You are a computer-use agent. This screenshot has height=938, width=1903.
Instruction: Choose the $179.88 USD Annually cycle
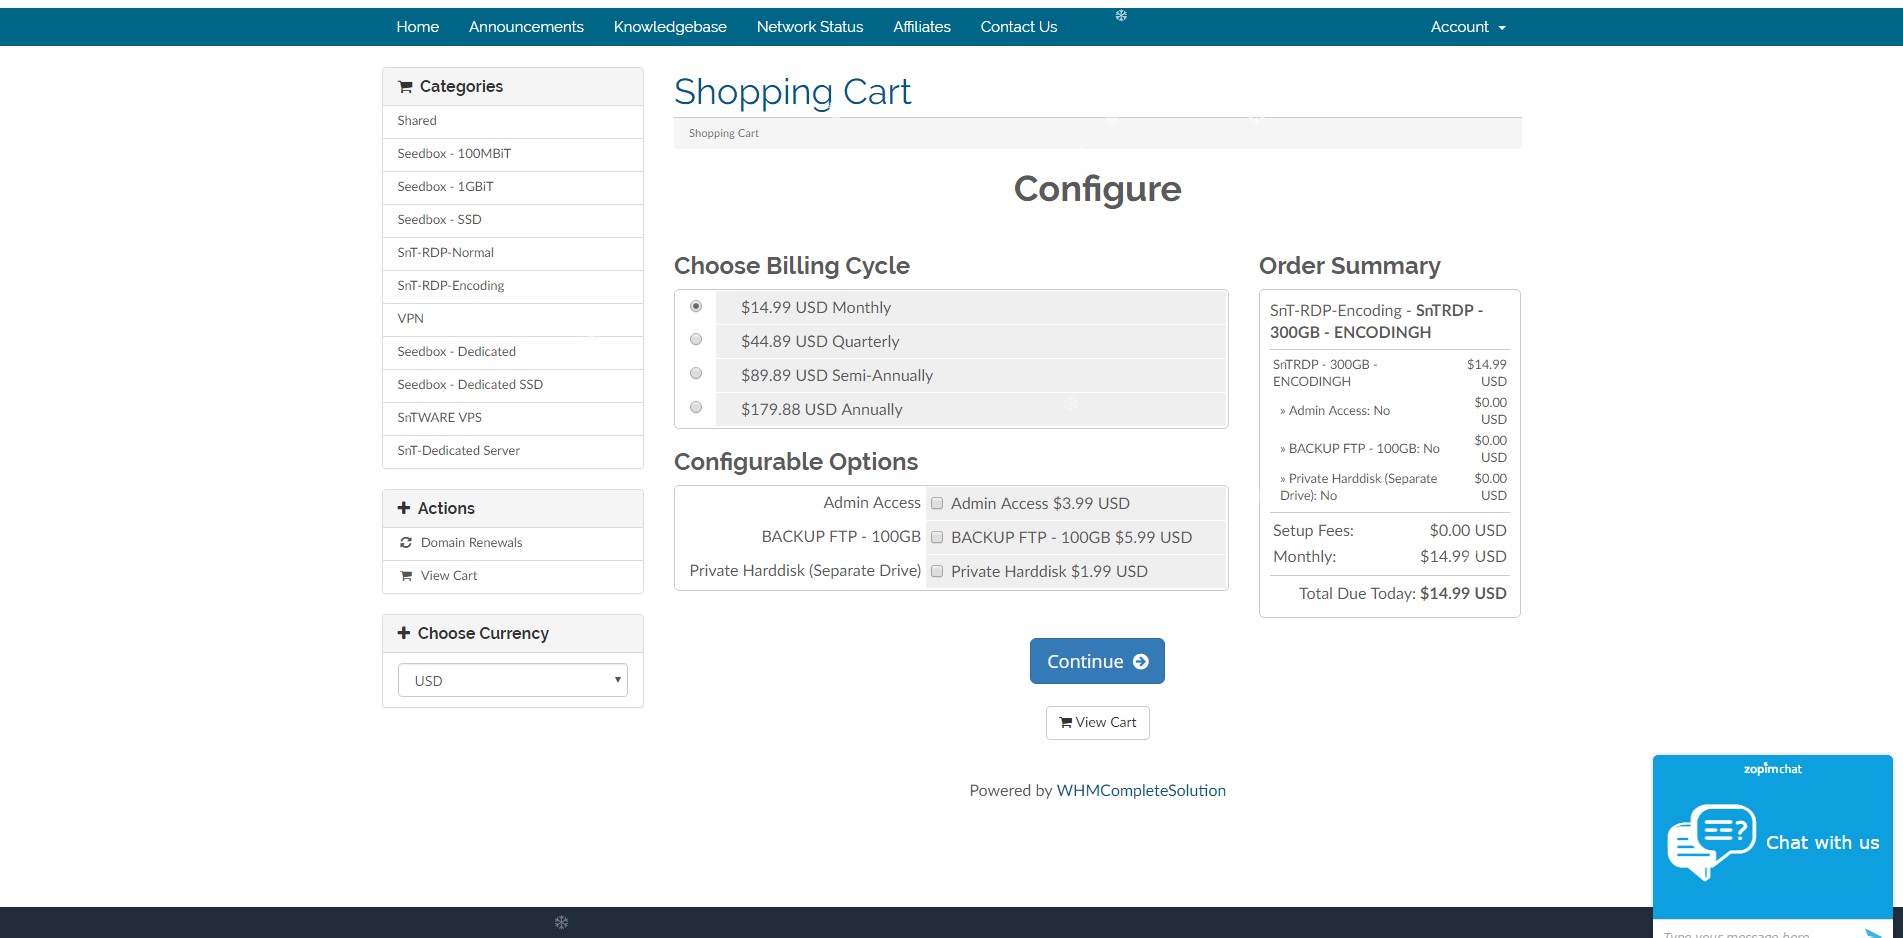[696, 408]
